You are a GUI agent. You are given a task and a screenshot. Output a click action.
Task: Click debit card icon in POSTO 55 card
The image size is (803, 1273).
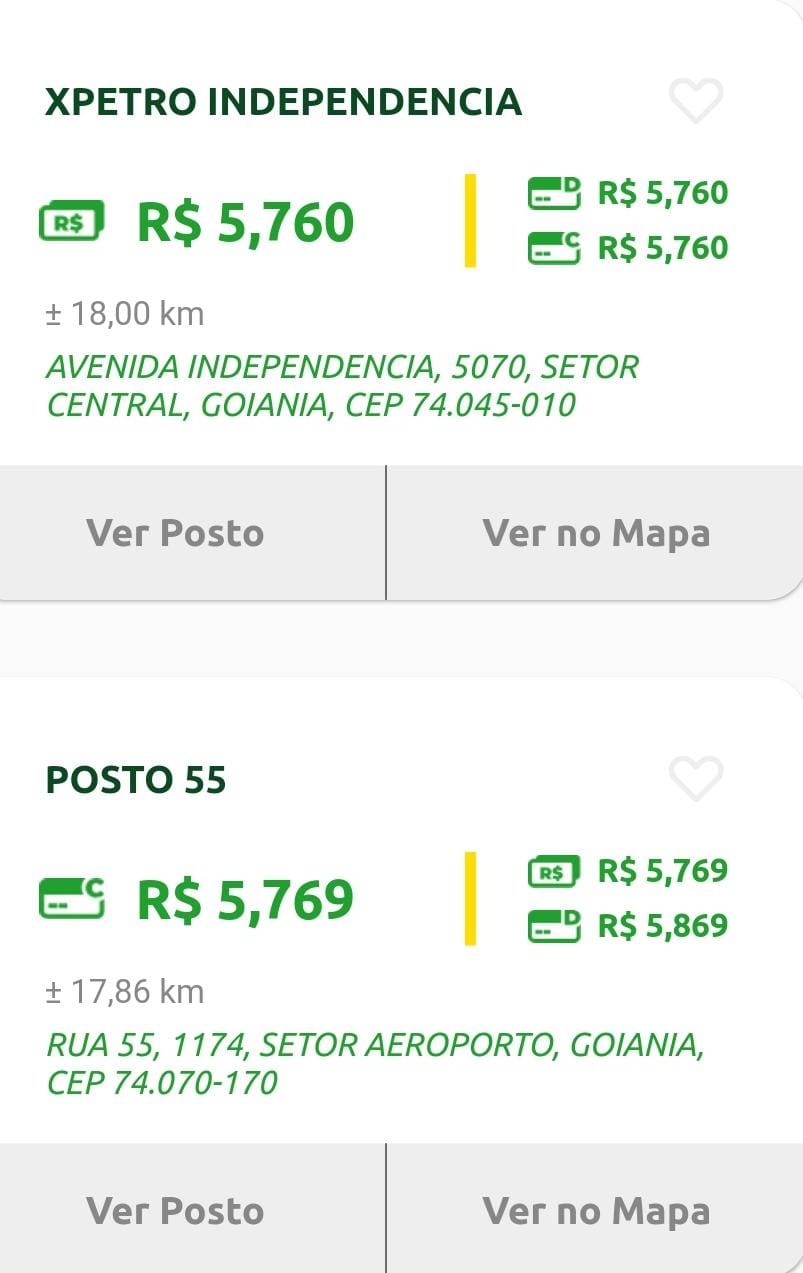pyautogui.click(x=554, y=925)
